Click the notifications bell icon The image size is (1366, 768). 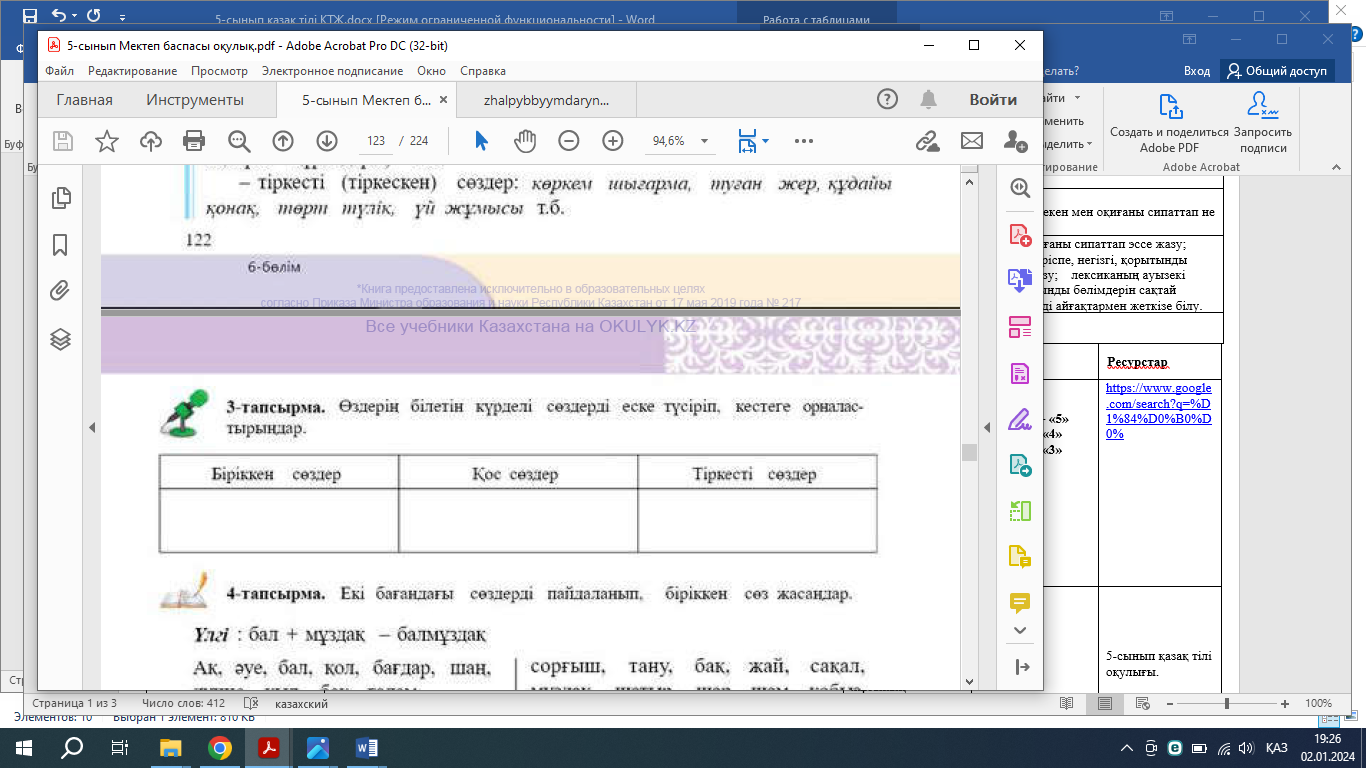(x=929, y=99)
